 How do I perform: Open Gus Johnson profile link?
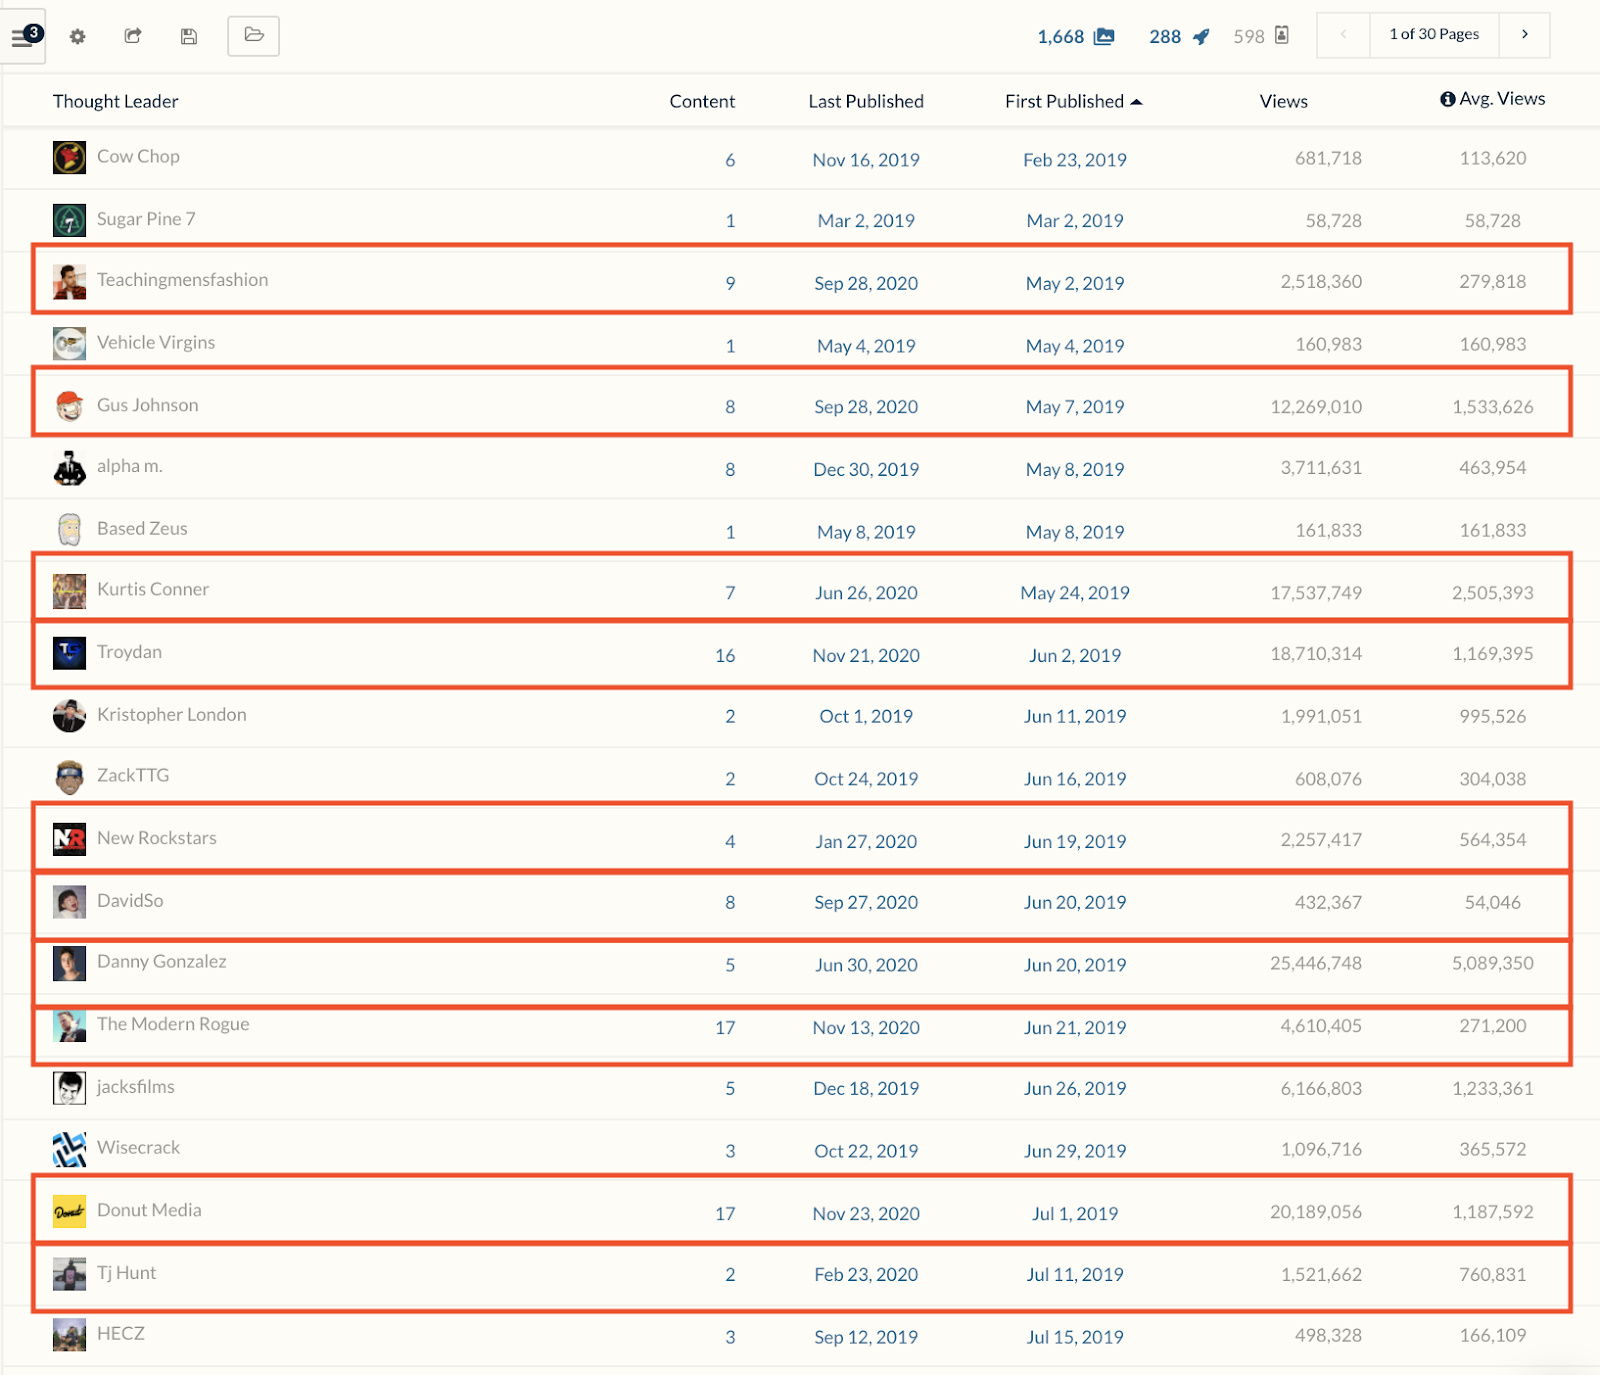coord(147,405)
